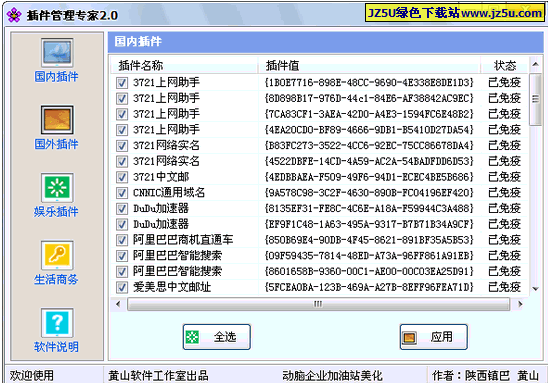The width and height of the screenshot is (548, 383).
Task: Toggle the 爱美思中文邮址 checkbox
Action: [122, 287]
